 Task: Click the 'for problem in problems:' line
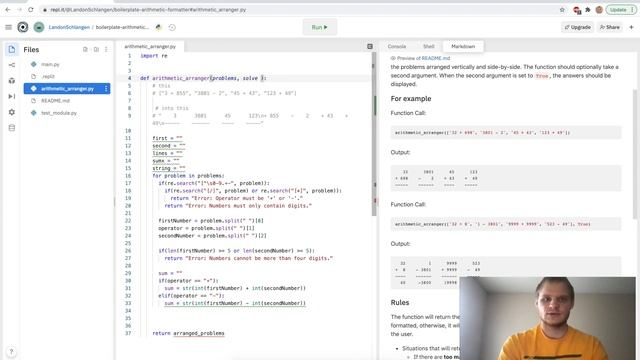click(188, 176)
